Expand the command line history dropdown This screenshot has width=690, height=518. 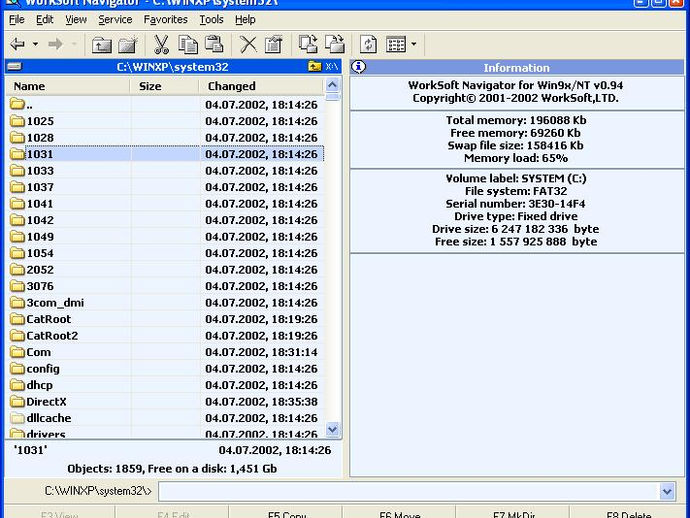click(x=667, y=491)
